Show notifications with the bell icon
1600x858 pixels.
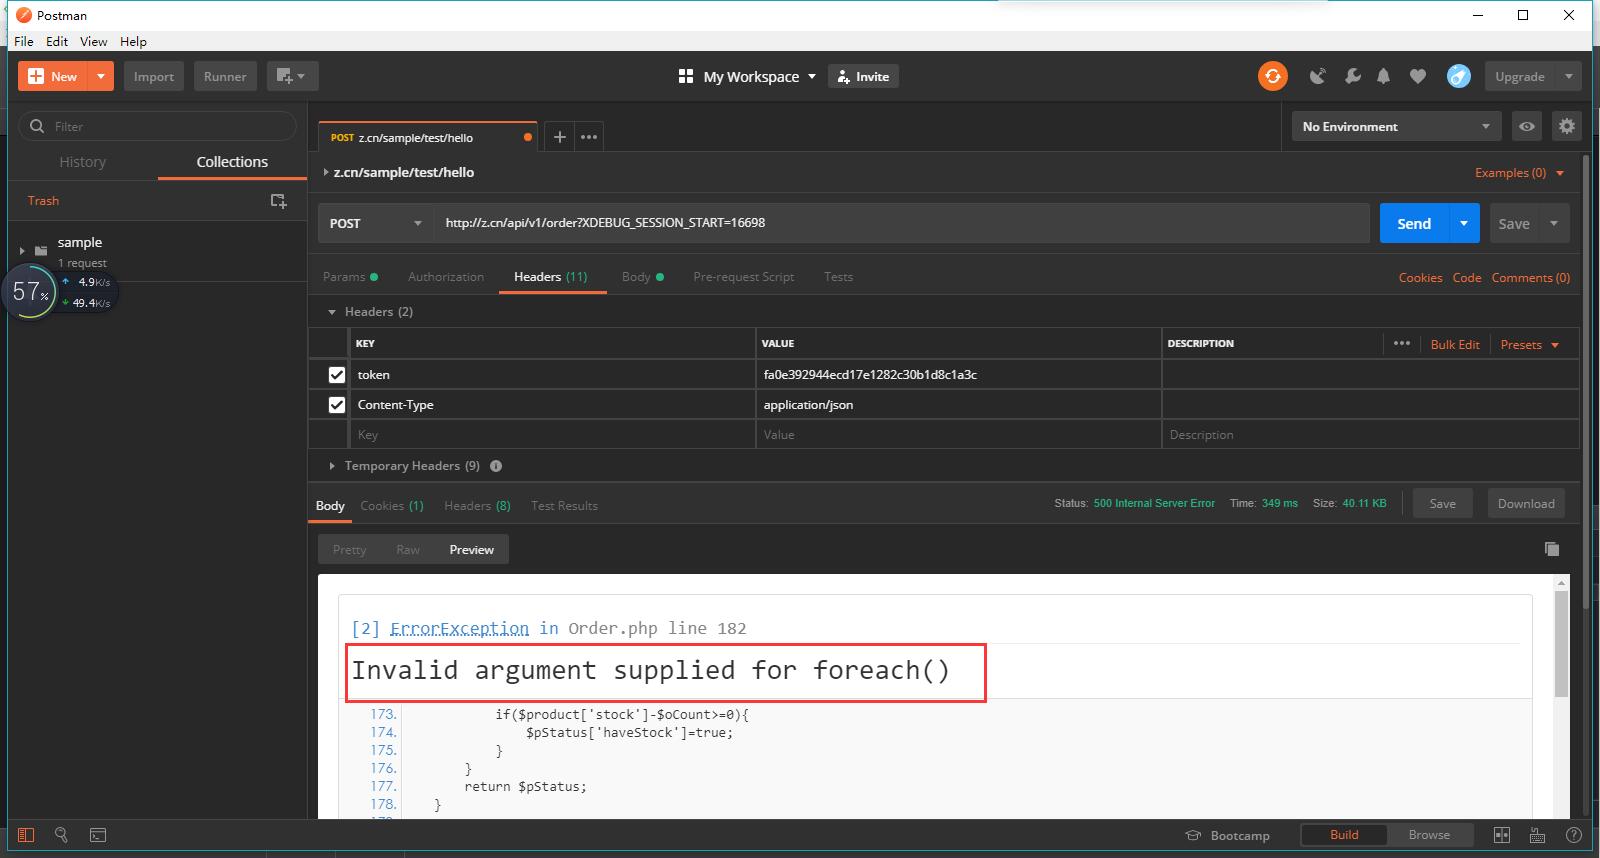(x=1384, y=76)
